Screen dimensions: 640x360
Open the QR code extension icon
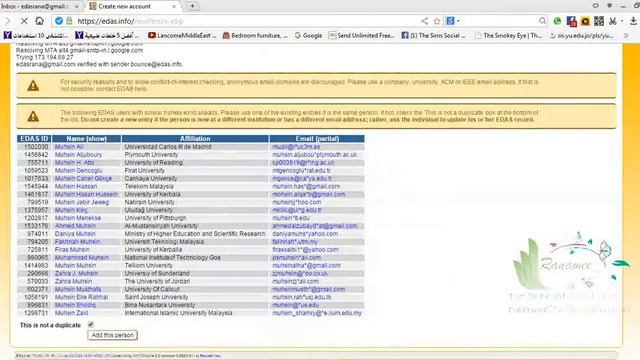pyautogui.click(x=599, y=21)
